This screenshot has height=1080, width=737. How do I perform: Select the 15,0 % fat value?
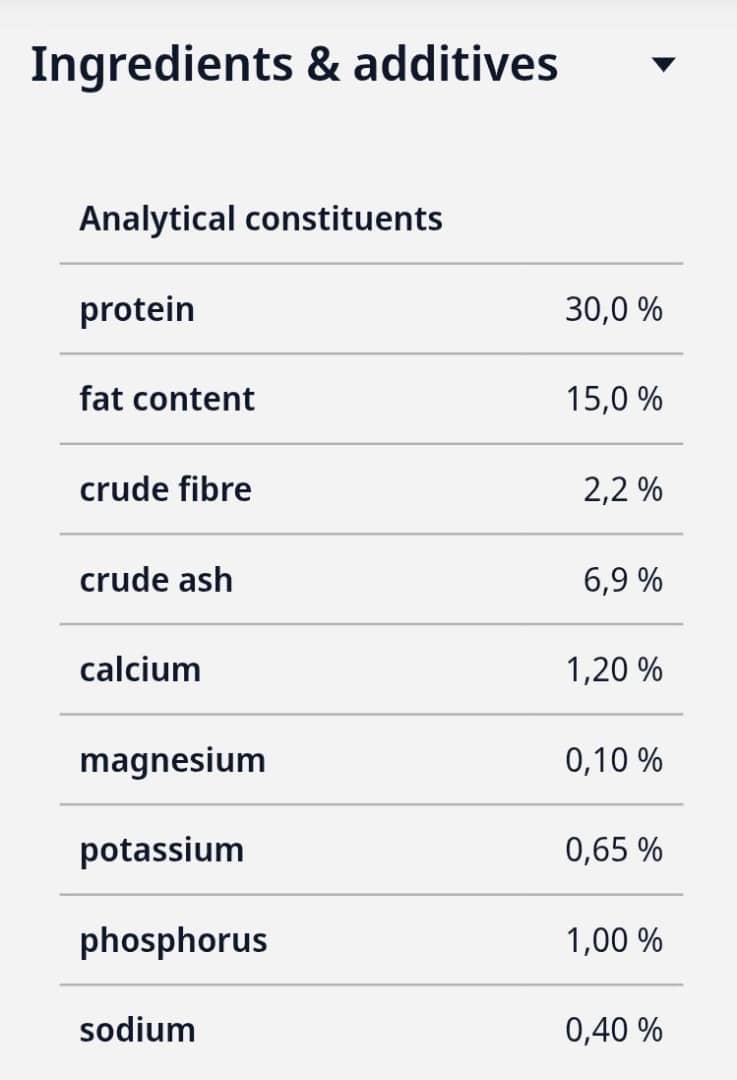point(613,399)
